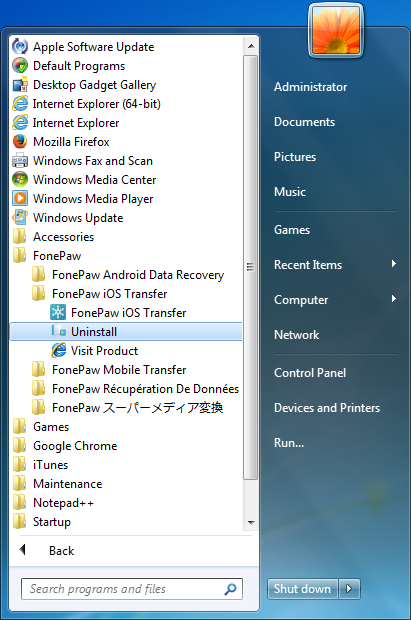Open Network from the right pane
The width and height of the screenshot is (411, 620).
[296, 335]
